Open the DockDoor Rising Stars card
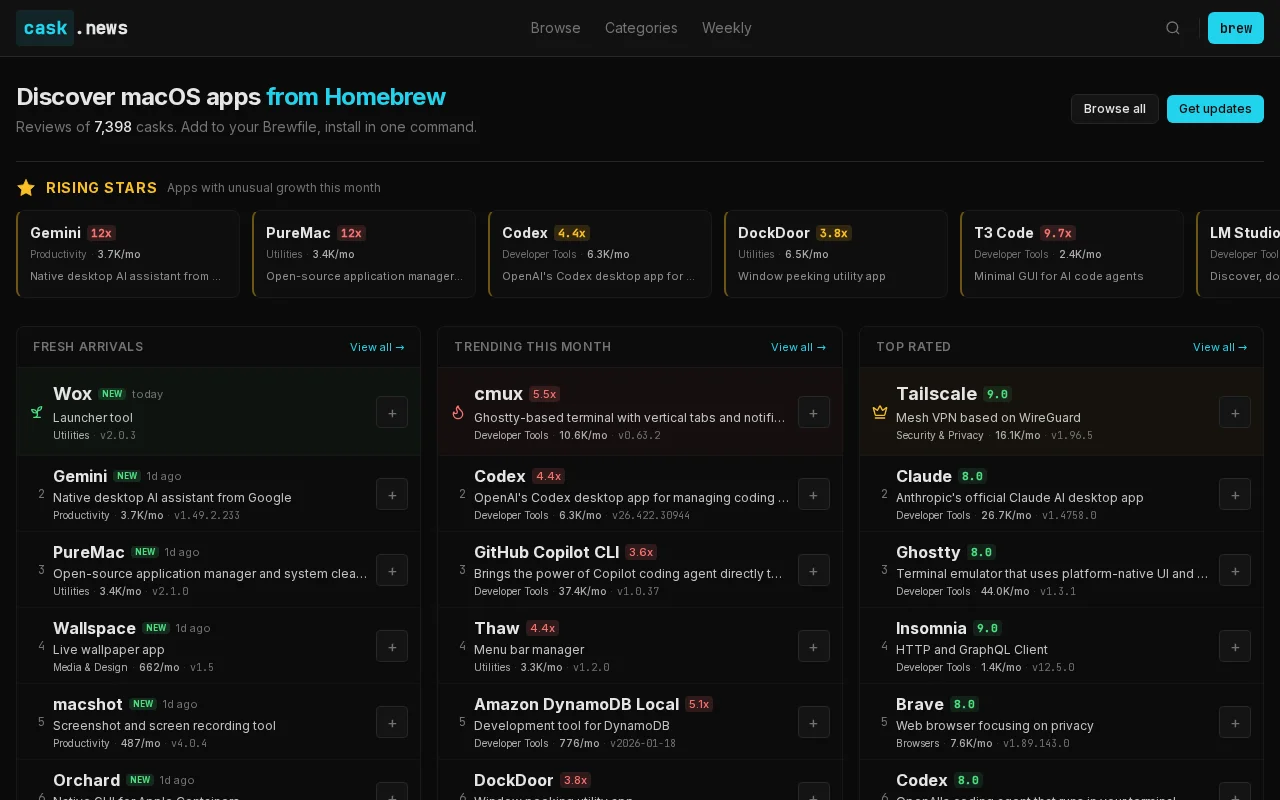This screenshot has width=1280, height=800. (836, 254)
